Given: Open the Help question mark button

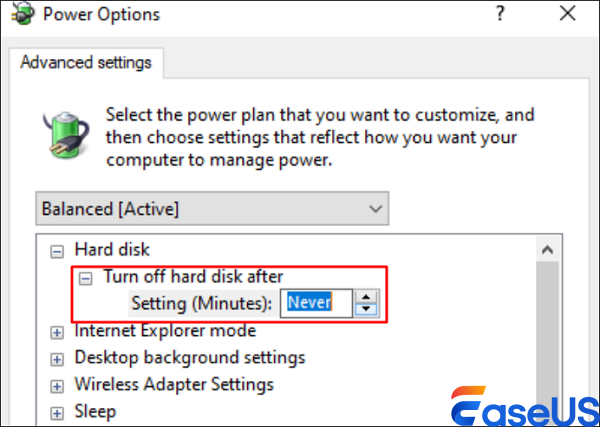Looking at the screenshot, I should click(x=496, y=15).
